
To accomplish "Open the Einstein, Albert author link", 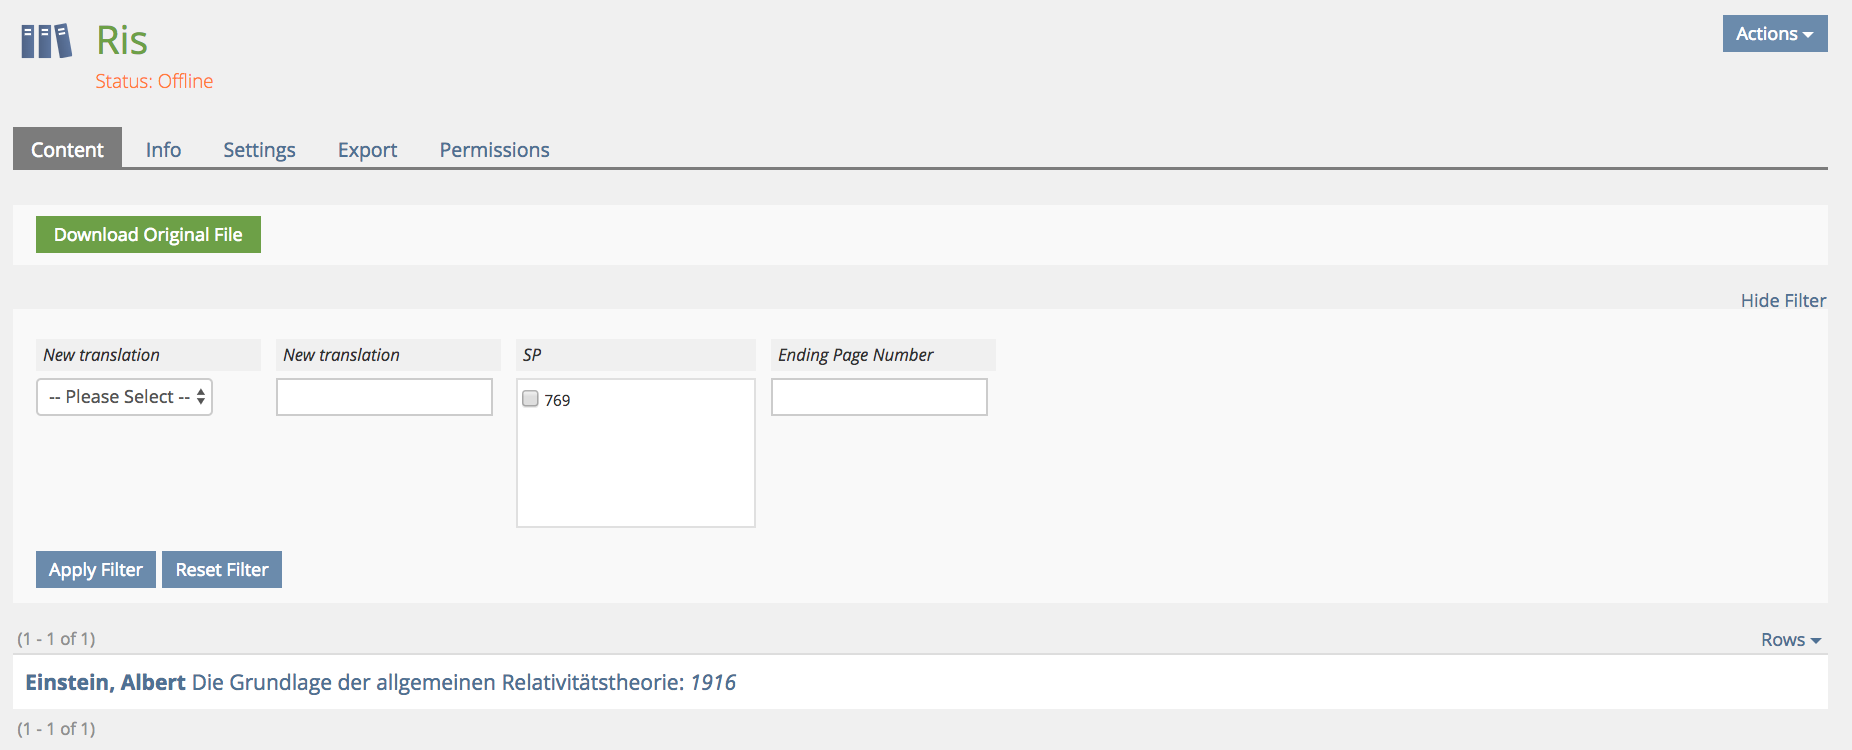I will point(105,683).
